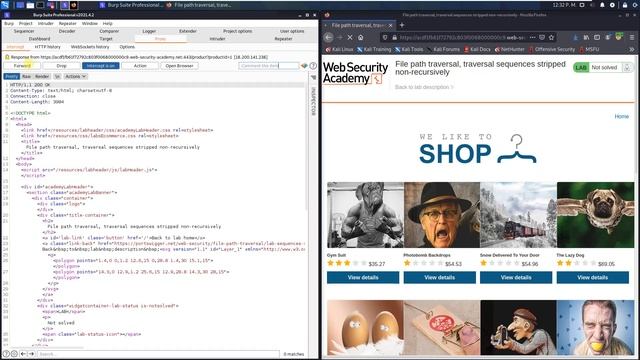
Task: Open the Project menu in Burp
Action: tap(25, 24)
